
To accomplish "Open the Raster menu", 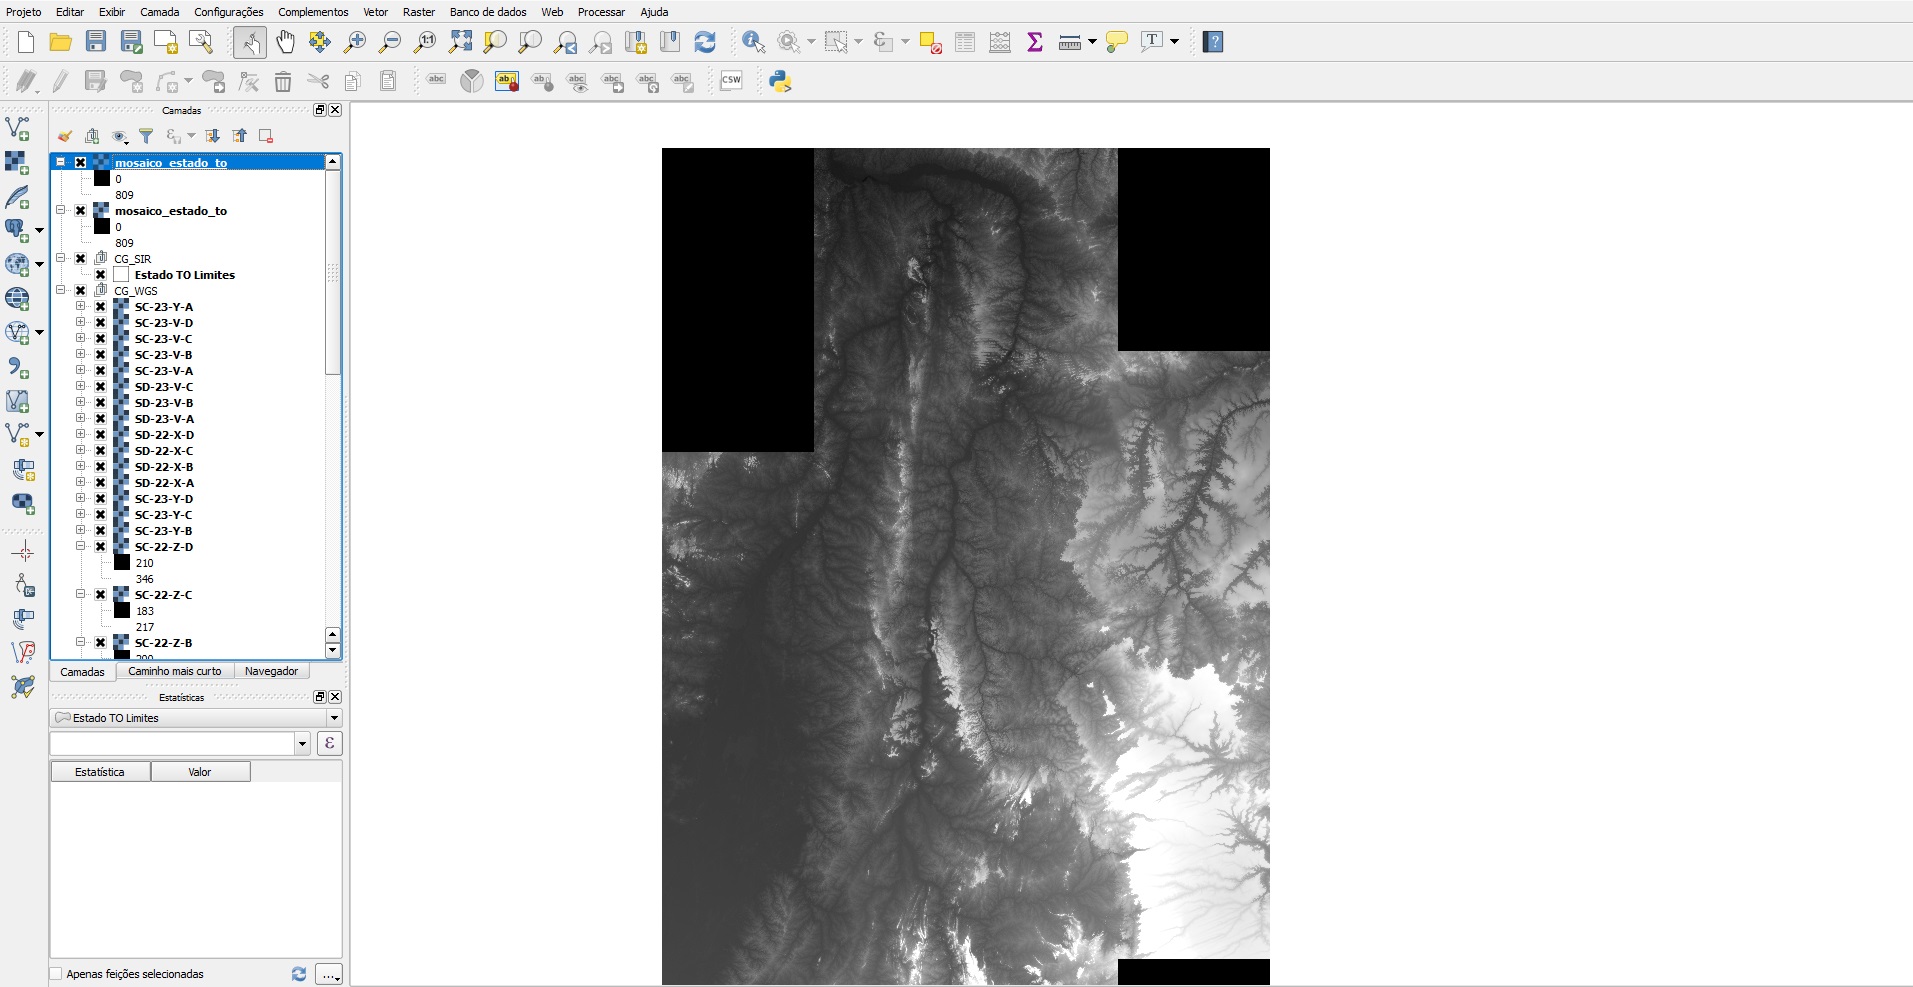I will [x=419, y=12].
